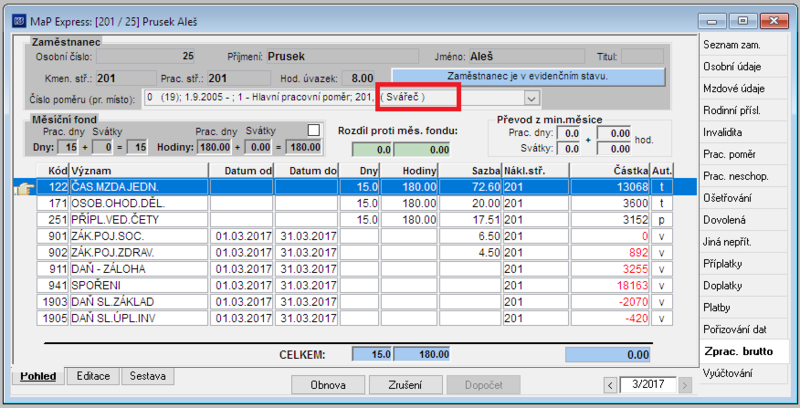Select row 1903 DAŇ SL.ZÁKLAD

(x=355, y=301)
